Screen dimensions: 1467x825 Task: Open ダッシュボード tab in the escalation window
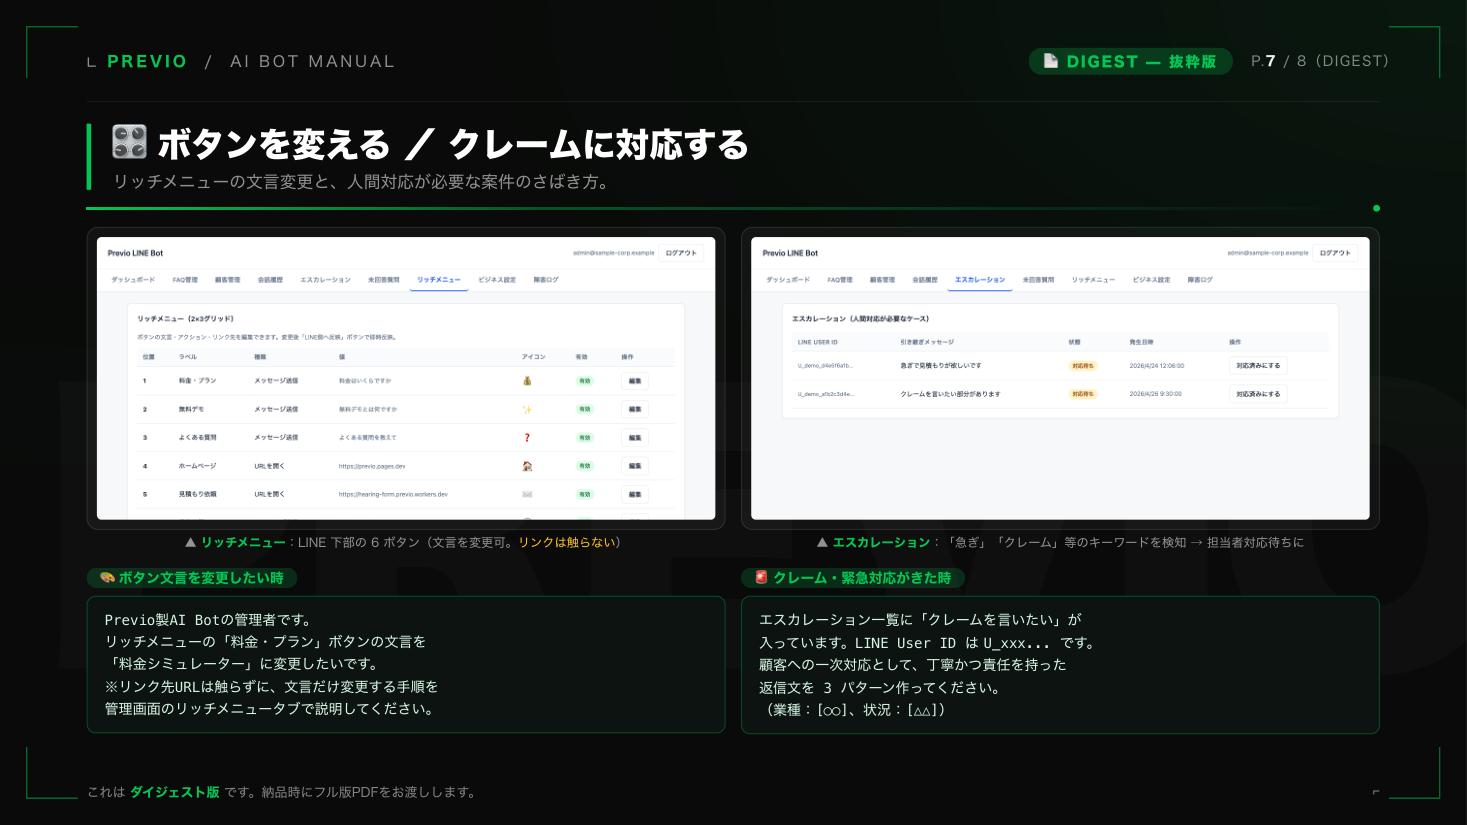click(x=788, y=280)
